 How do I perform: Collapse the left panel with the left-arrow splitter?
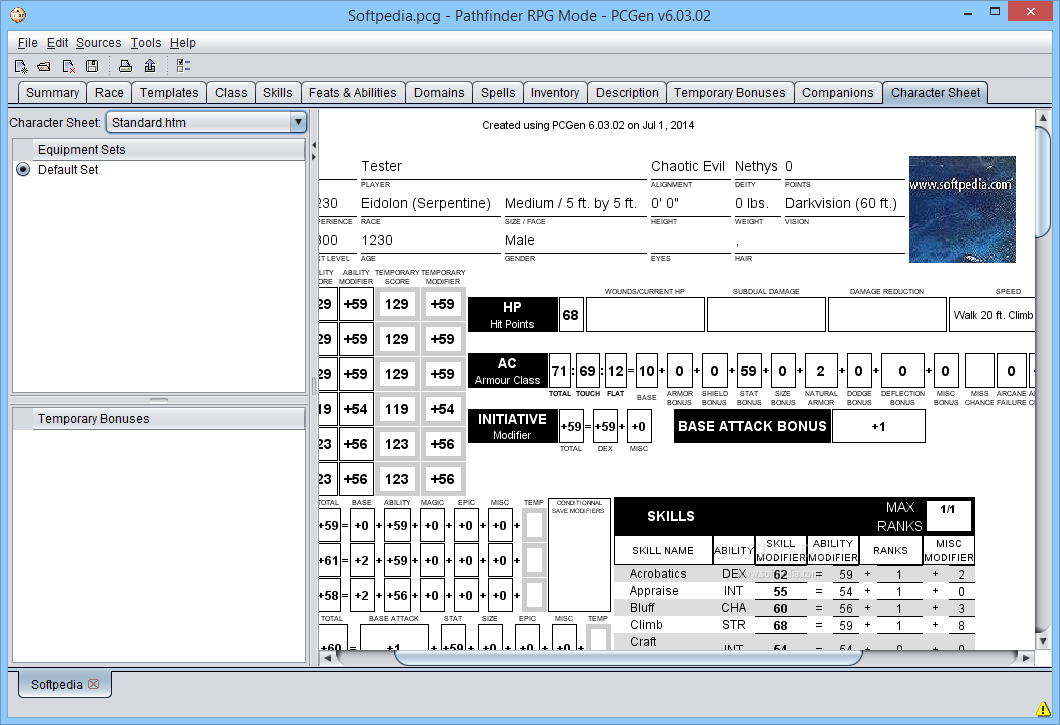(314, 145)
